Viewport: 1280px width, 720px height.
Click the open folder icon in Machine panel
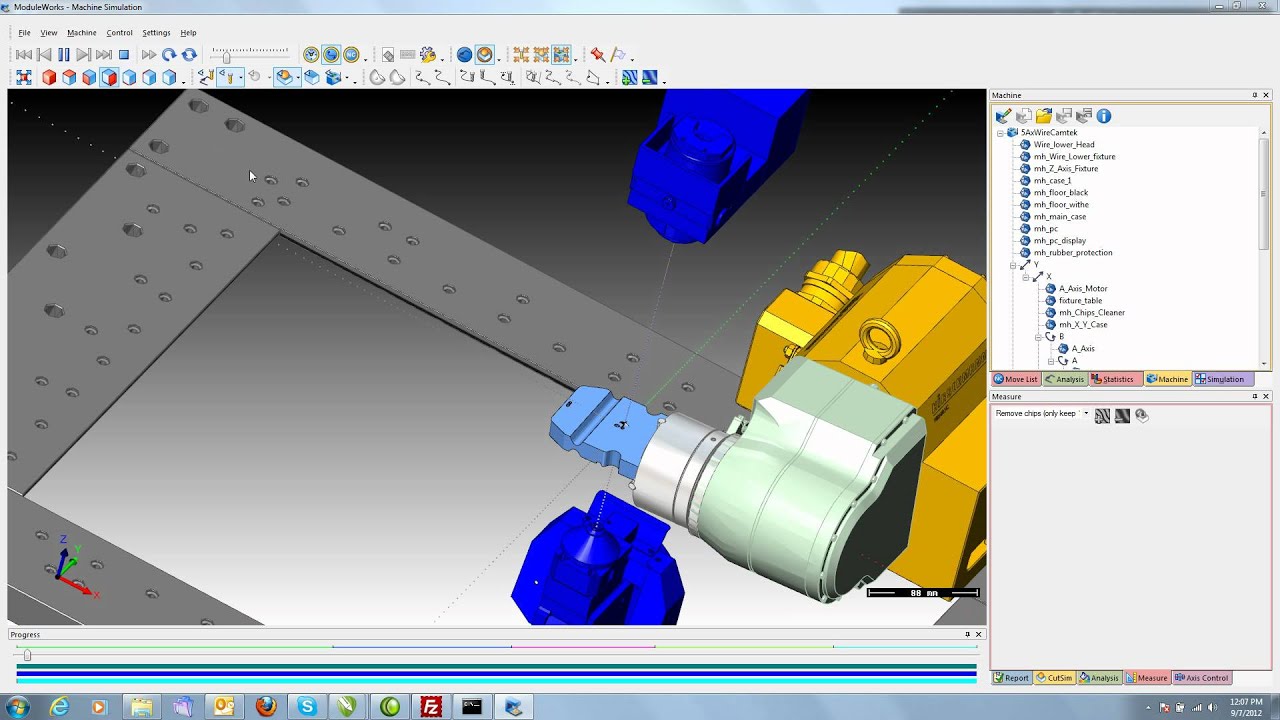(x=1044, y=116)
